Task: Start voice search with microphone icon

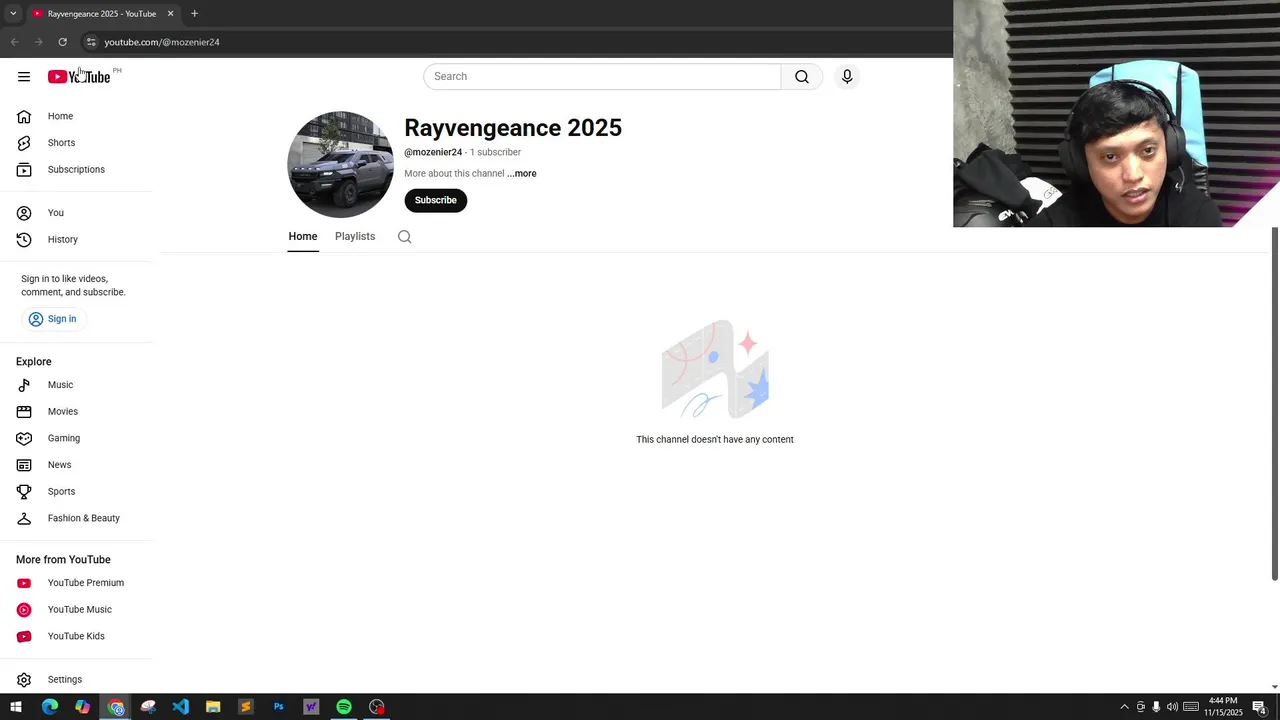Action: pyautogui.click(x=847, y=77)
